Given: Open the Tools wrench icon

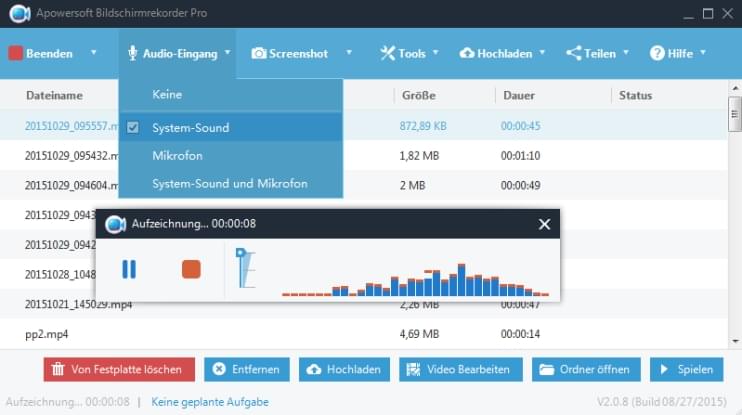Looking at the screenshot, I should pos(387,53).
